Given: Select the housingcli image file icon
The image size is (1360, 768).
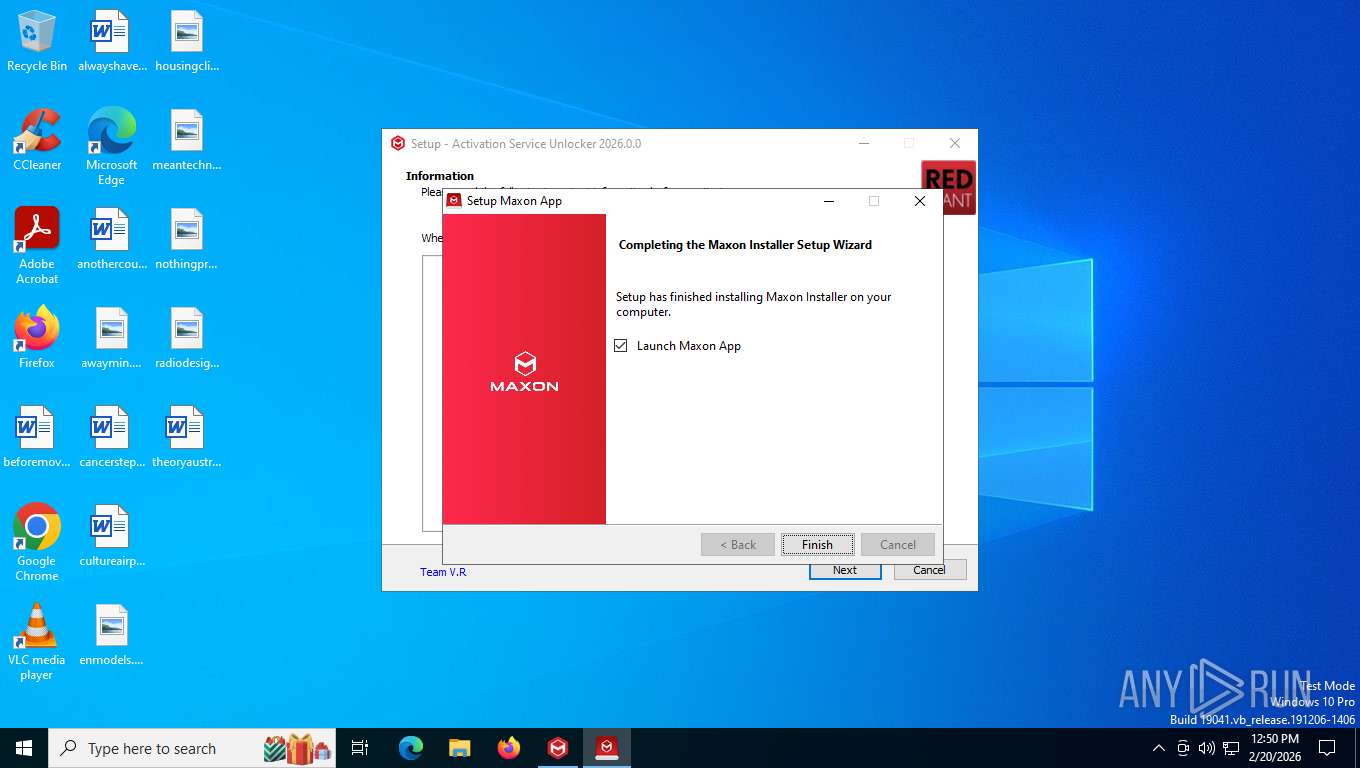Looking at the screenshot, I should 186,41.
